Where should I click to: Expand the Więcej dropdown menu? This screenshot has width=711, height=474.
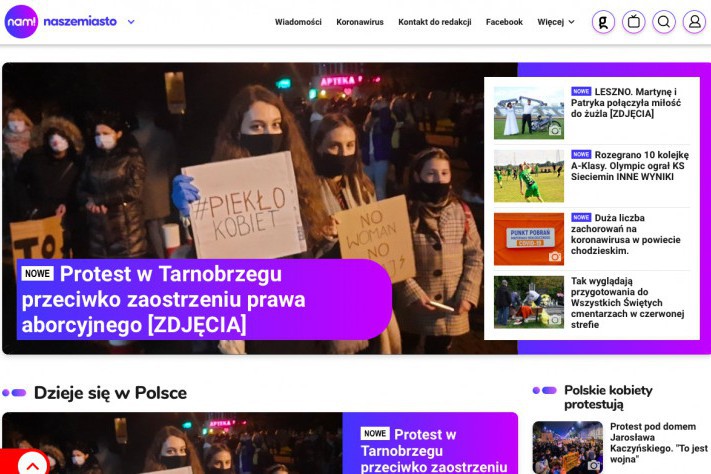[x=556, y=22]
